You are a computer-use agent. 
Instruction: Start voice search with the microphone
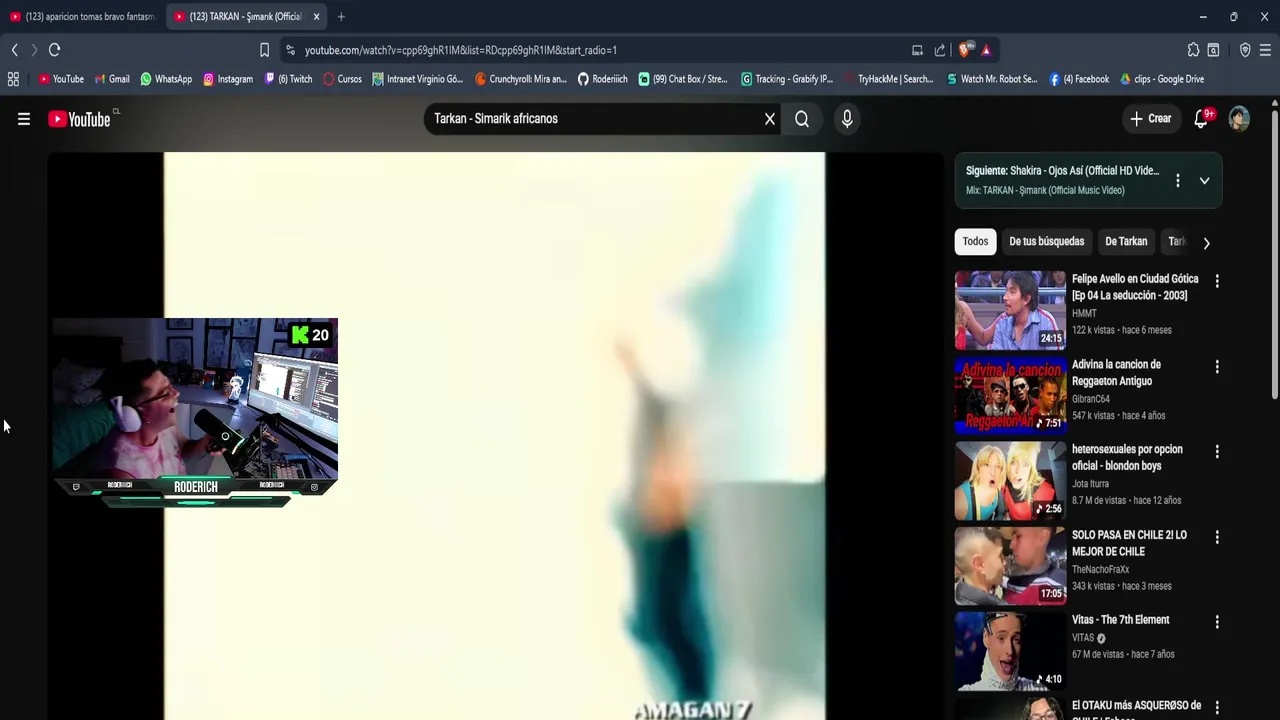pos(847,119)
